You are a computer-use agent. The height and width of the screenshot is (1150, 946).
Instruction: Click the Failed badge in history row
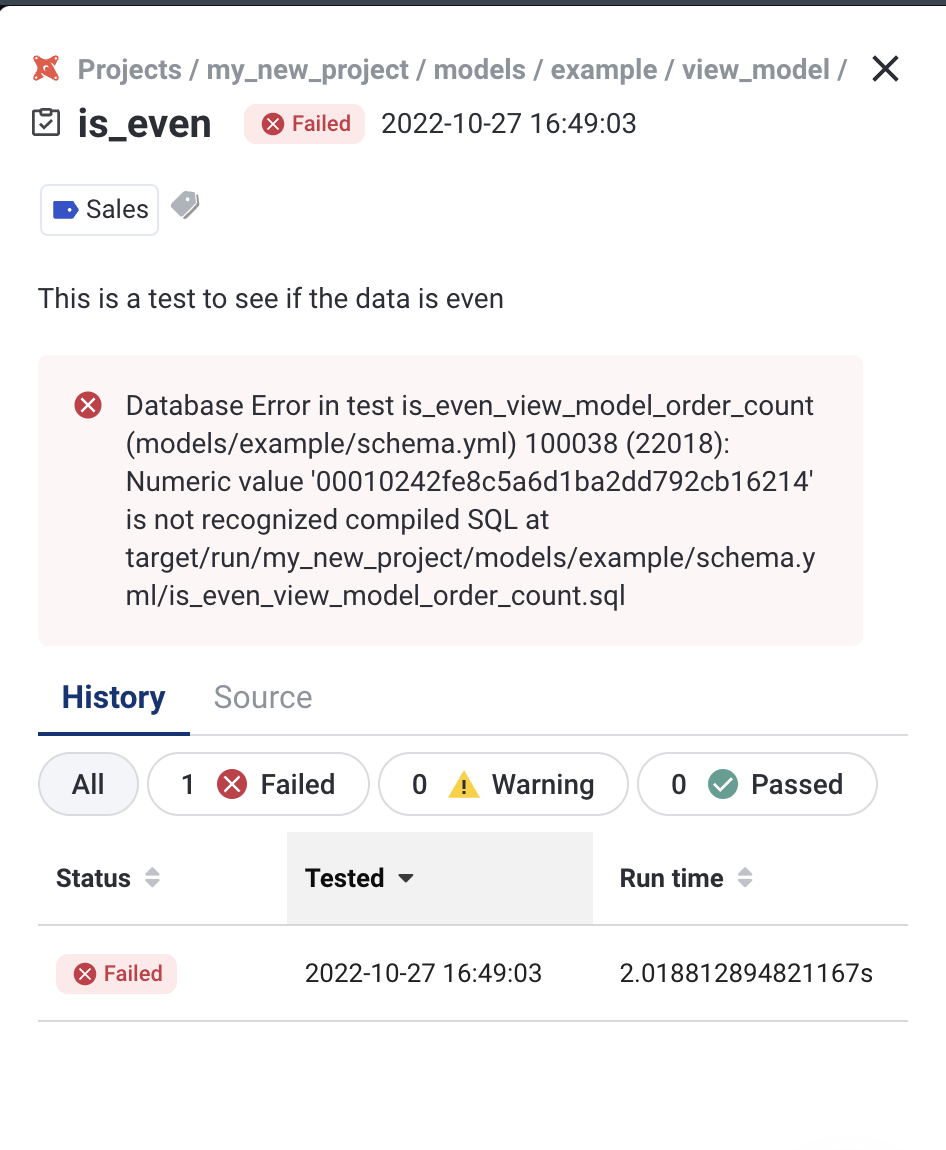tap(116, 973)
